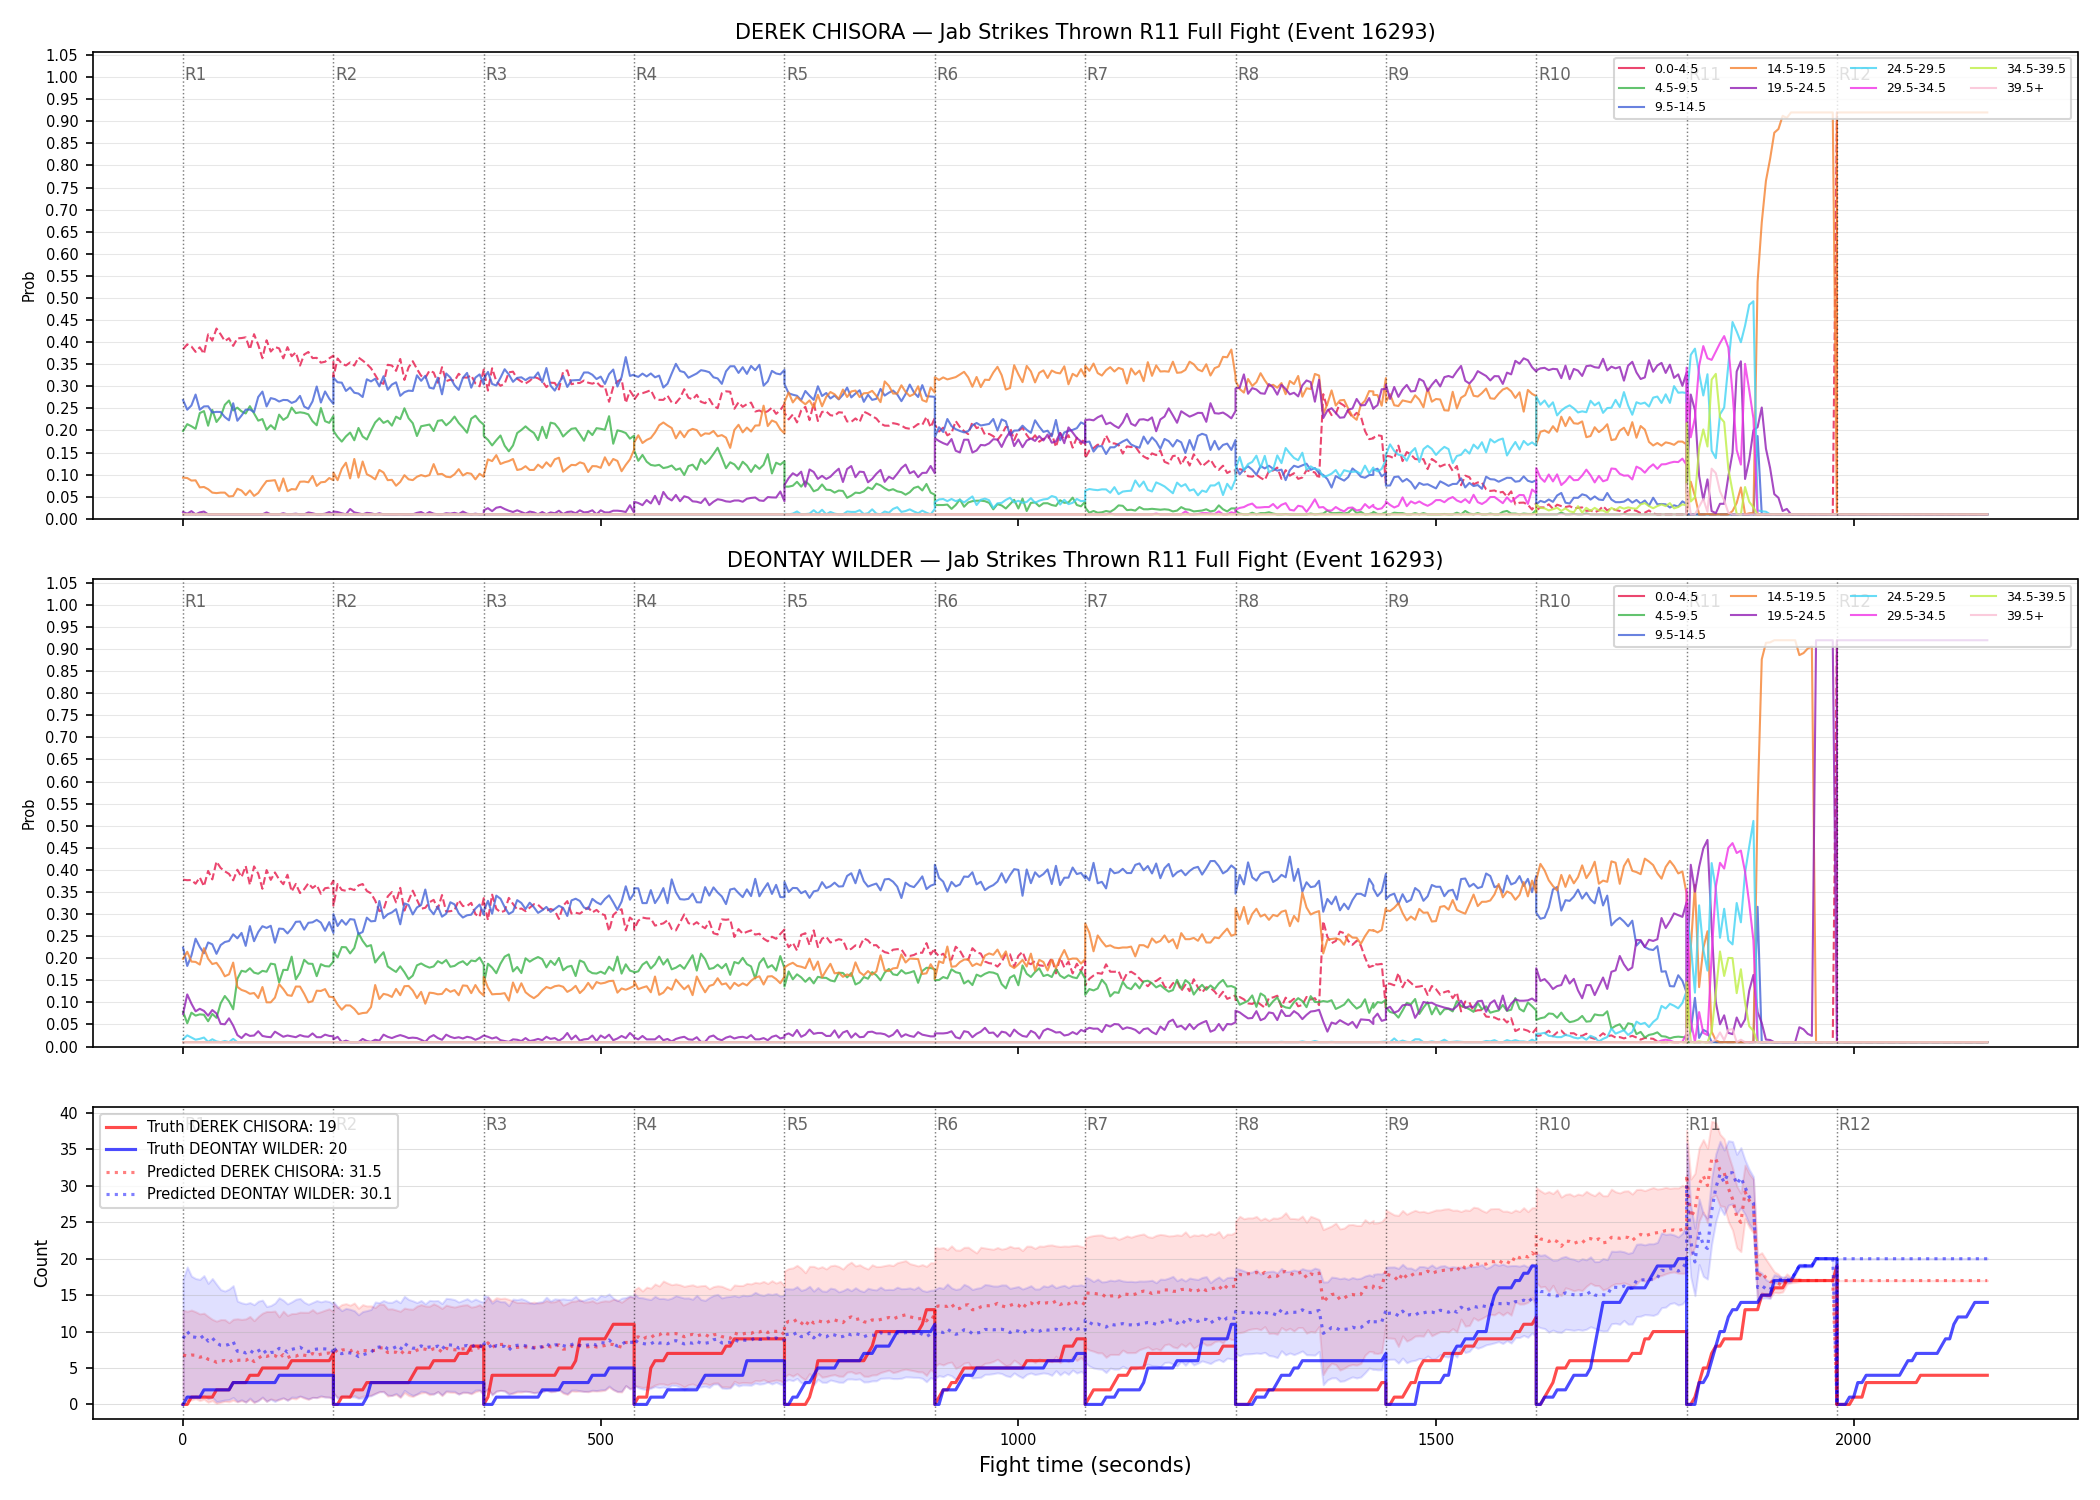Click the 24.5-29.5 legend entry in the Chisora chart

pos(1898,69)
